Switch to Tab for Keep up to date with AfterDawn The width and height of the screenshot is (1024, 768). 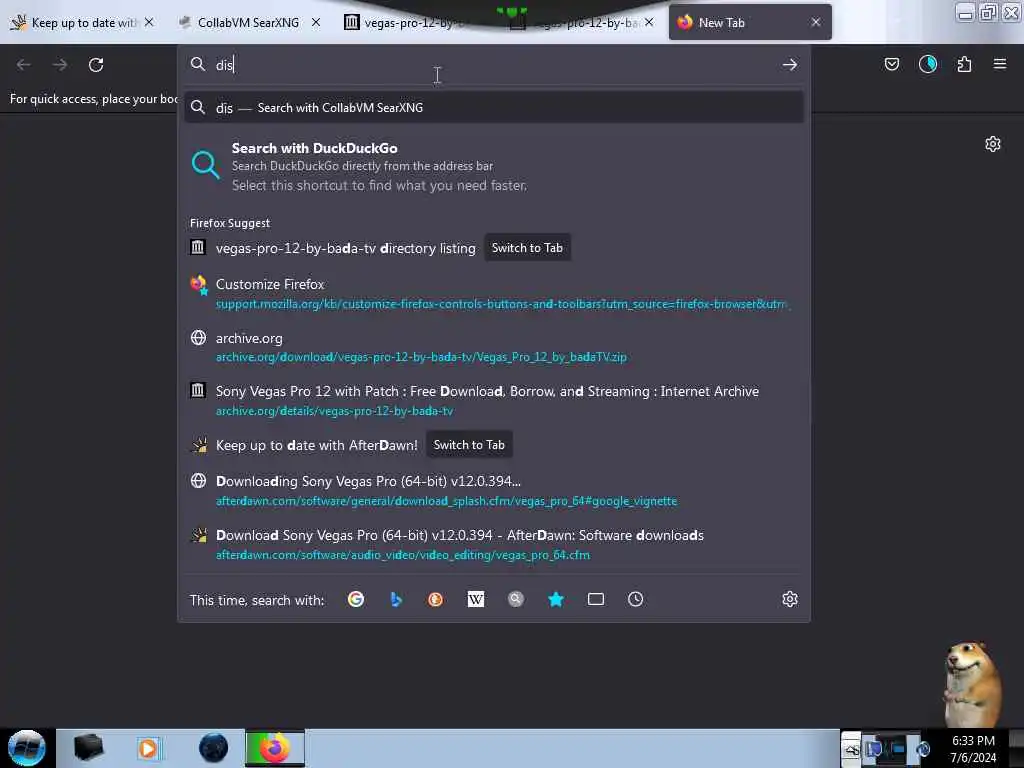[469, 445]
